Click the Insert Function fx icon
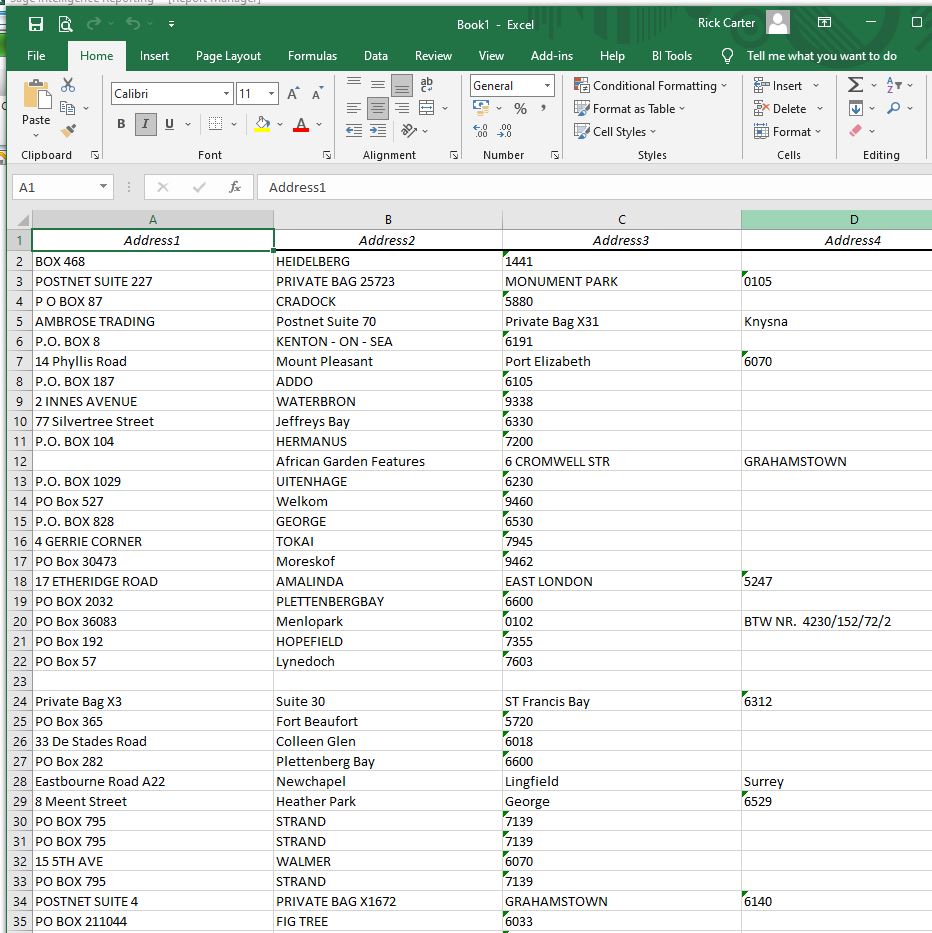Image resolution: width=932 pixels, height=933 pixels. [234, 187]
